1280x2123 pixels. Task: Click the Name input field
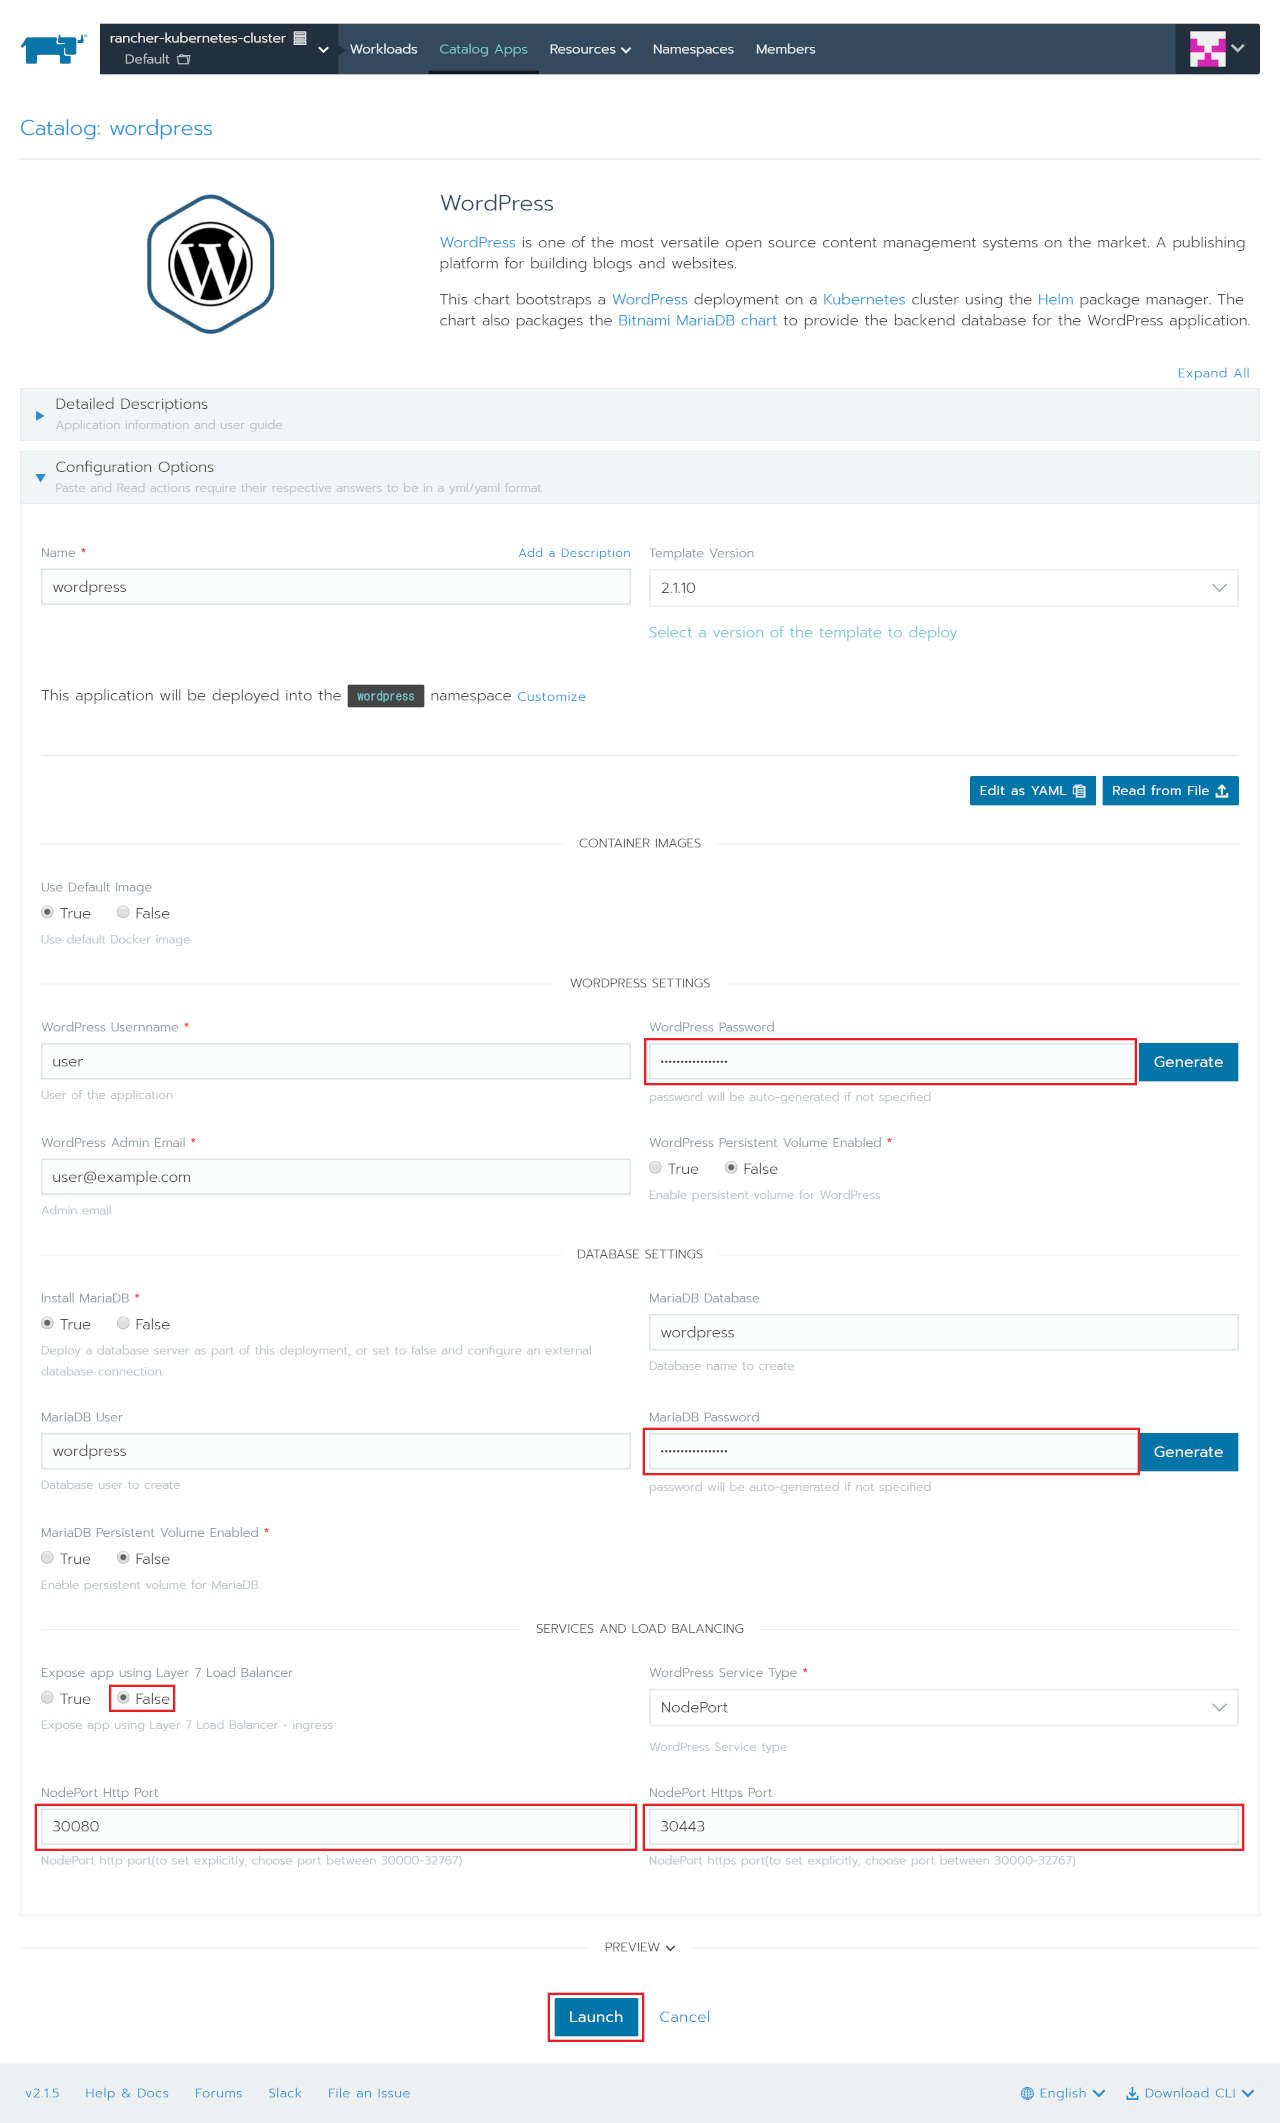pos(335,587)
